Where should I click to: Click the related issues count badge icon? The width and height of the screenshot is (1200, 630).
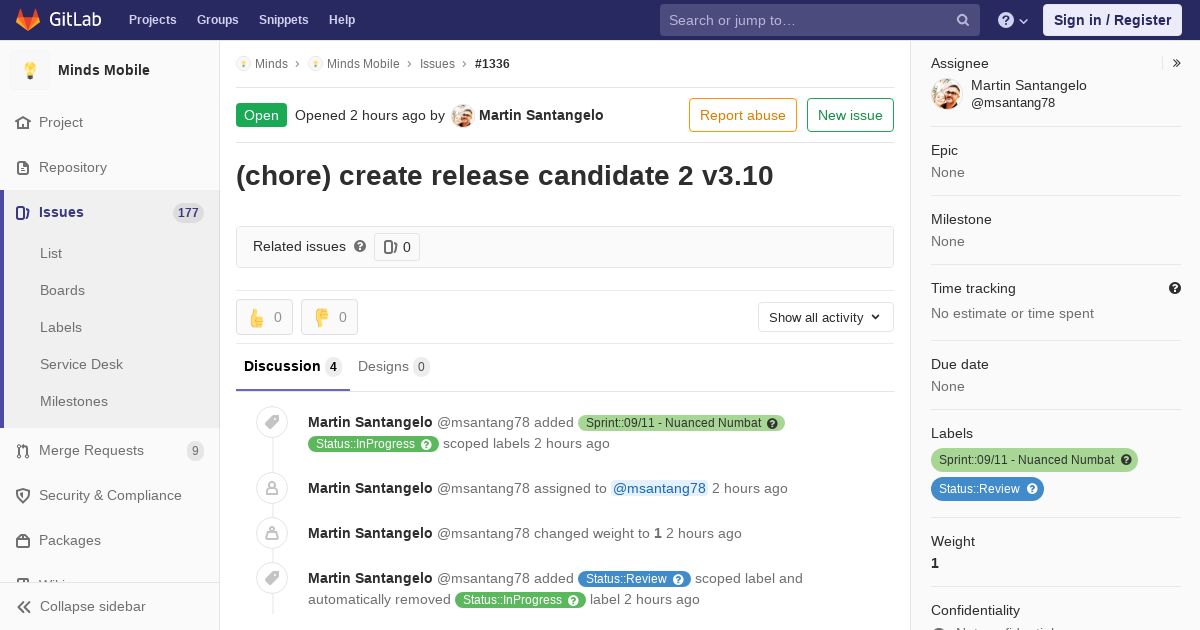point(390,247)
